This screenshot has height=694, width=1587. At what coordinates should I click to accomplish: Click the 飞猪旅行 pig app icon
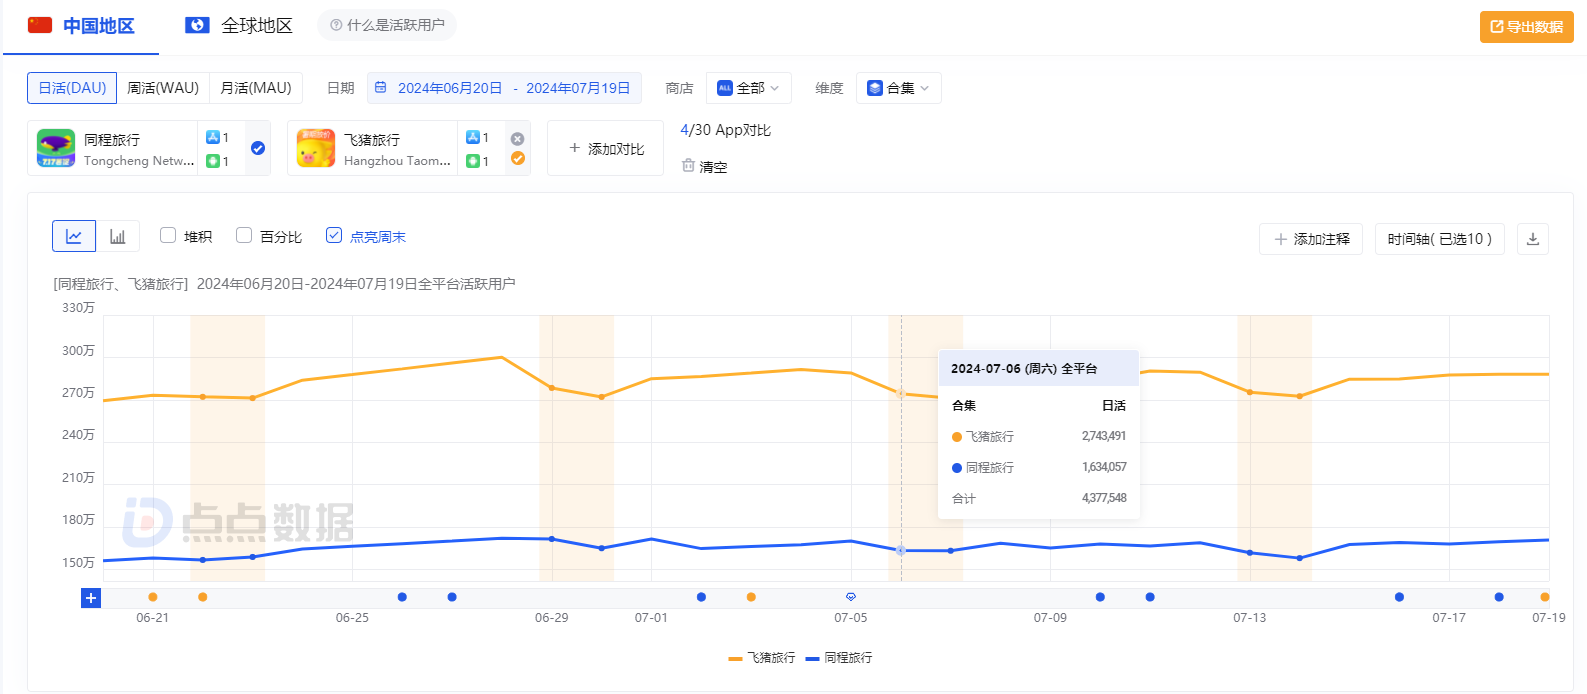coord(316,148)
